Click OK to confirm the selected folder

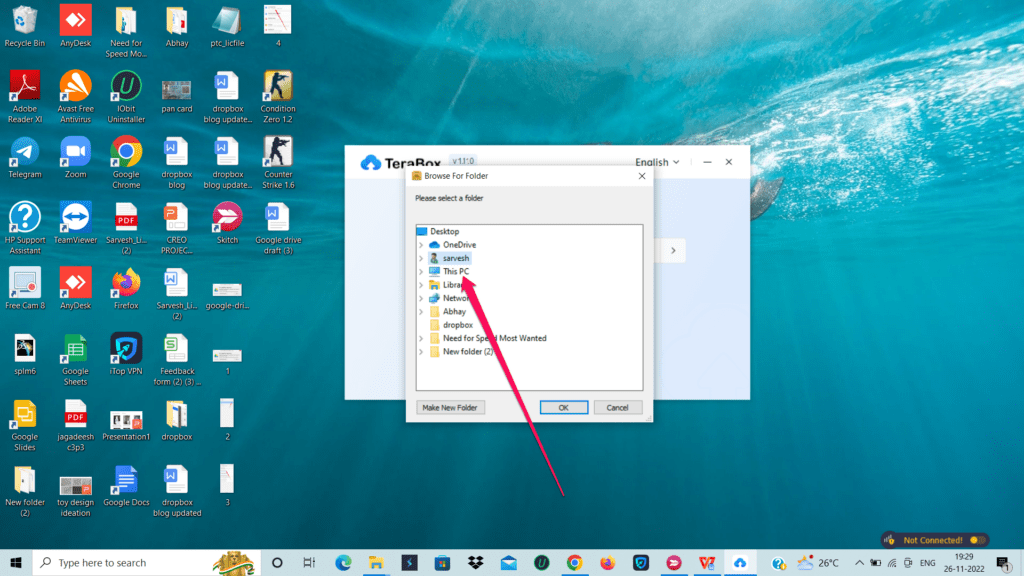click(x=563, y=407)
